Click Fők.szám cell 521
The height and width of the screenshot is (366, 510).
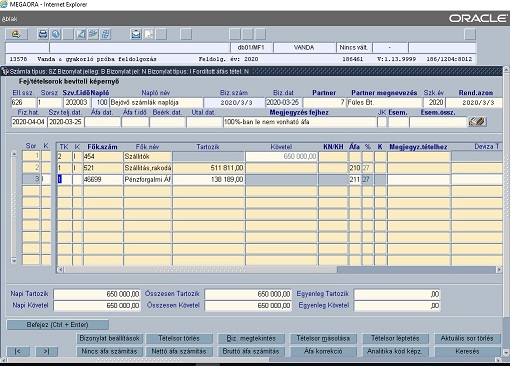(x=103, y=168)
